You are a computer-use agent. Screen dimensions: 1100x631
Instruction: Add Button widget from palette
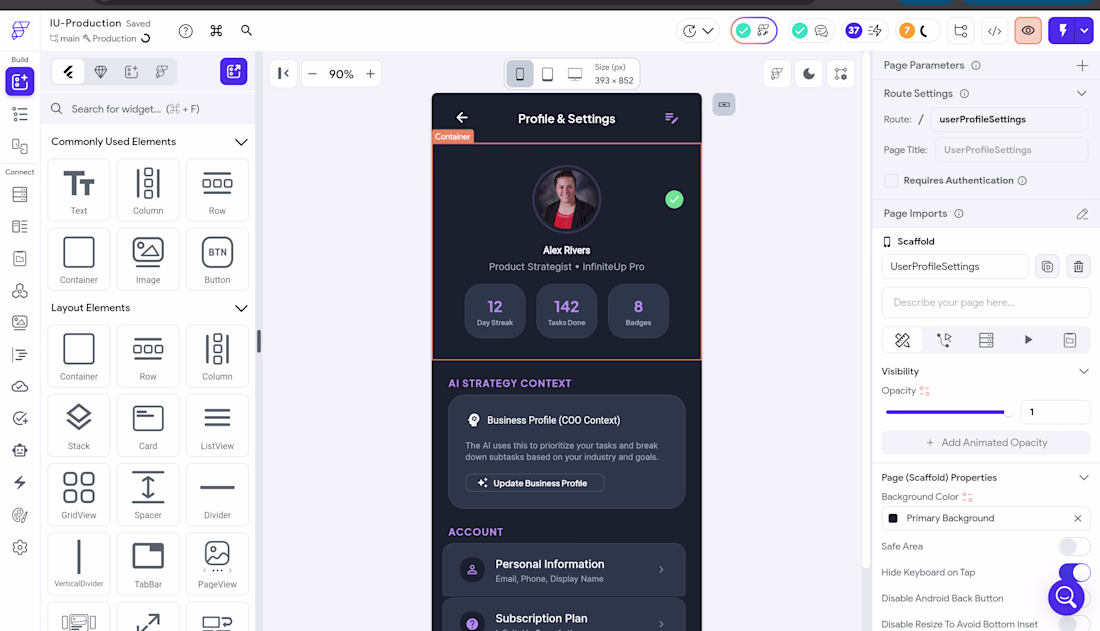pos(217,260)
